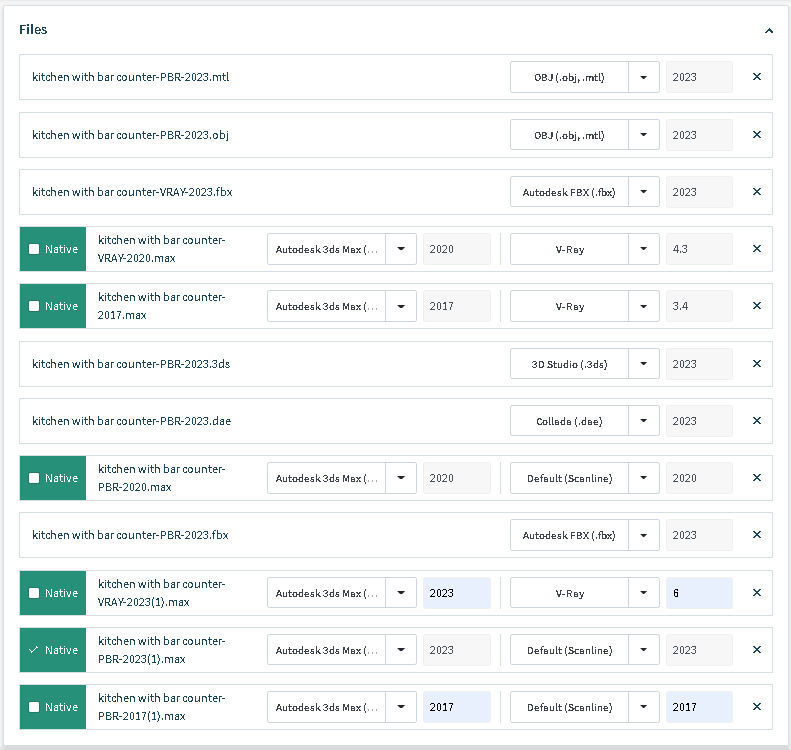
Task: Edit the 3ds Max version field for VRAY-2023(1).max
Action: (456, 593)
